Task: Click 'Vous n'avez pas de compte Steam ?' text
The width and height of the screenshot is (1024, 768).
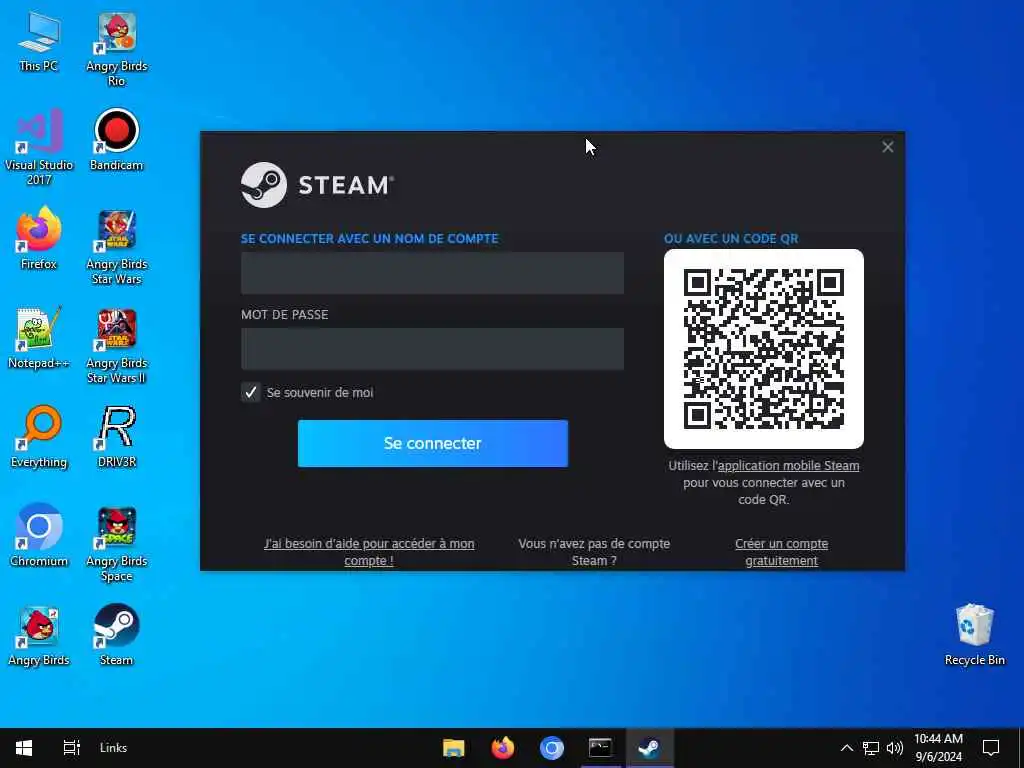Action: pyautogui.click(x=594, y=552)
